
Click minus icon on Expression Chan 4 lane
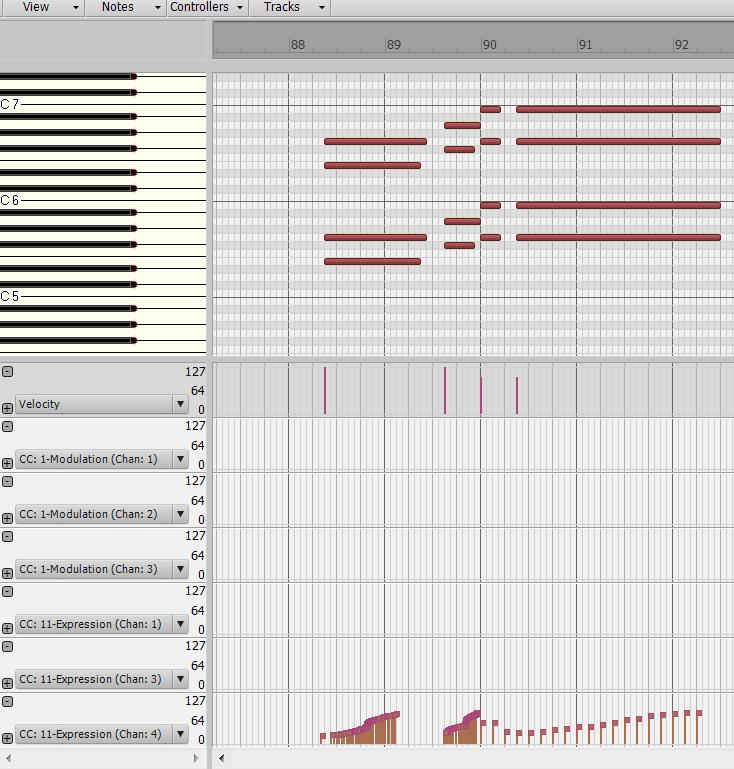[x=7, y=701]
